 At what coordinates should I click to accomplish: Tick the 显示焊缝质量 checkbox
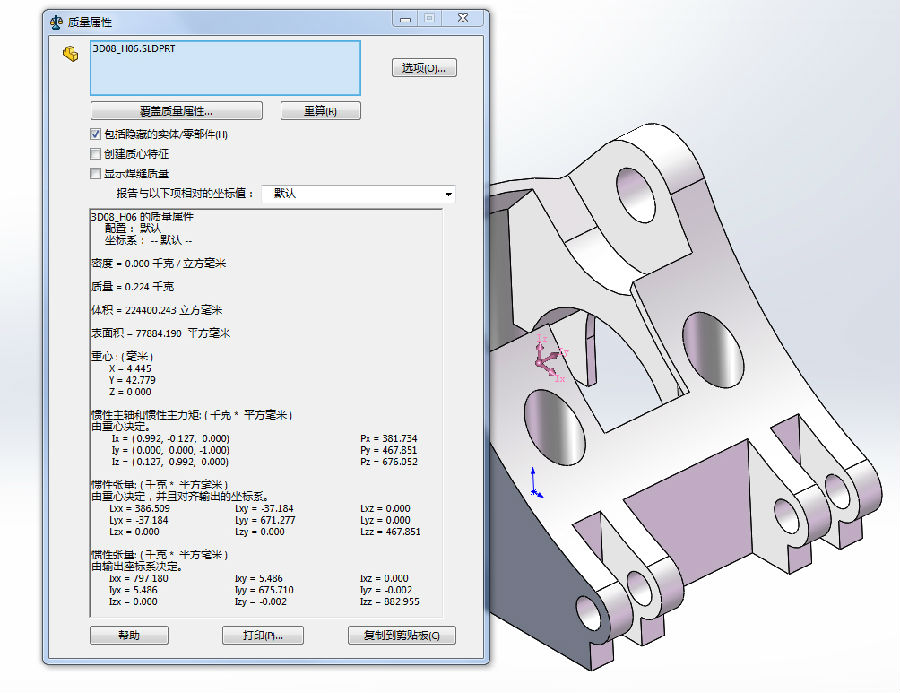pos(96,173)
